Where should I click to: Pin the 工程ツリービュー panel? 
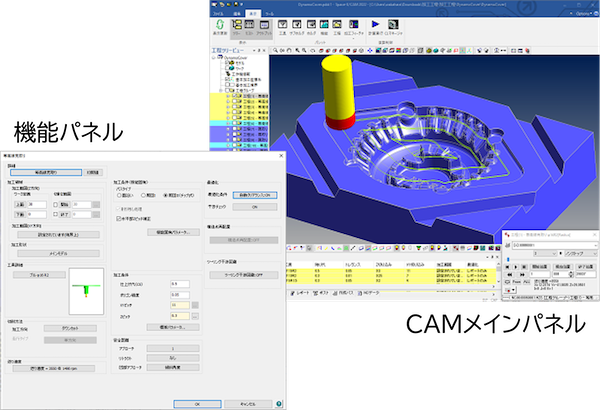point(259,51)
